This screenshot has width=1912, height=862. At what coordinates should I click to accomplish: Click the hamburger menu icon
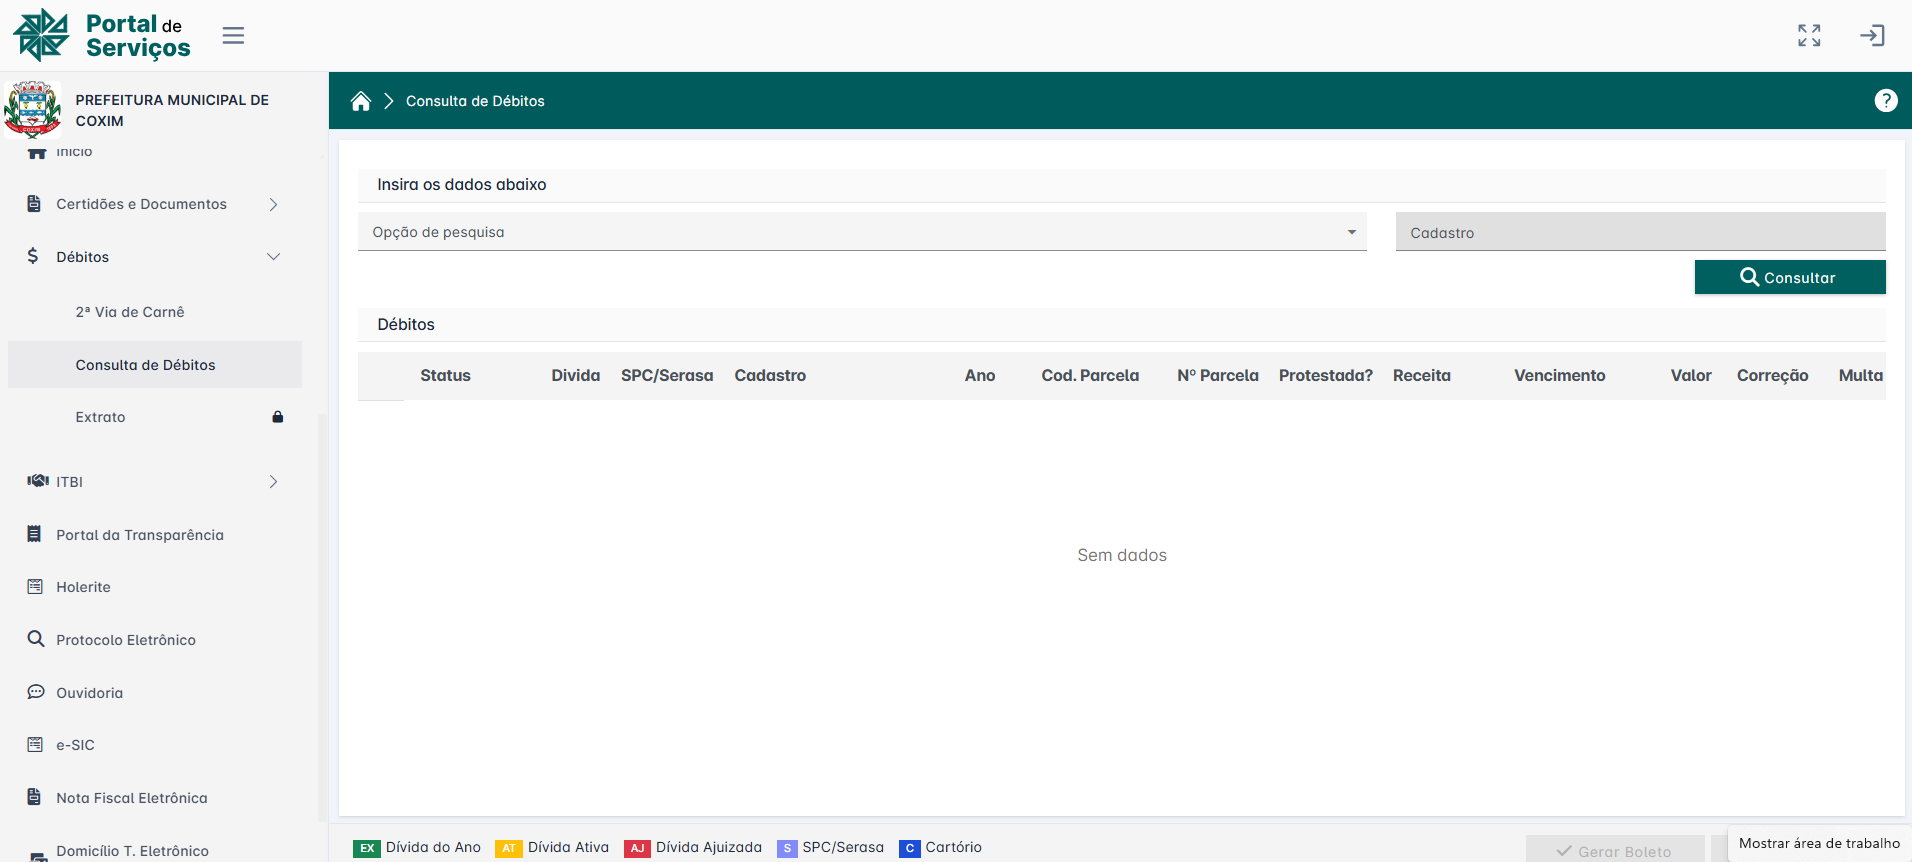point(233,36)
